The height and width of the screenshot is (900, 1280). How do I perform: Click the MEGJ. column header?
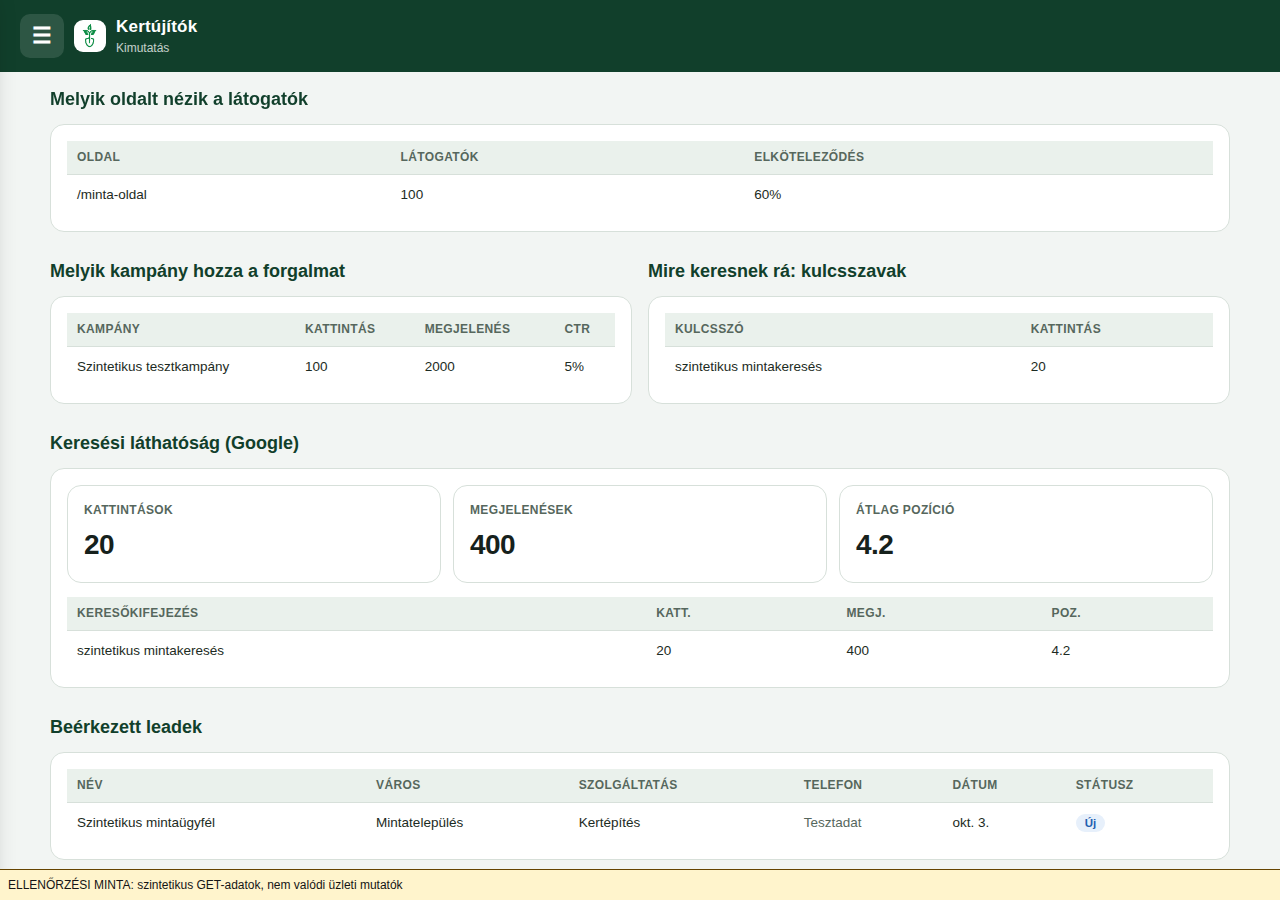866,614
